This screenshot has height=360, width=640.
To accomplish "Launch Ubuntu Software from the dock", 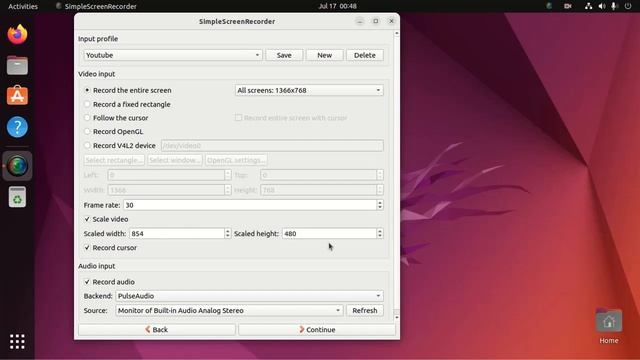I will point(17,96).
